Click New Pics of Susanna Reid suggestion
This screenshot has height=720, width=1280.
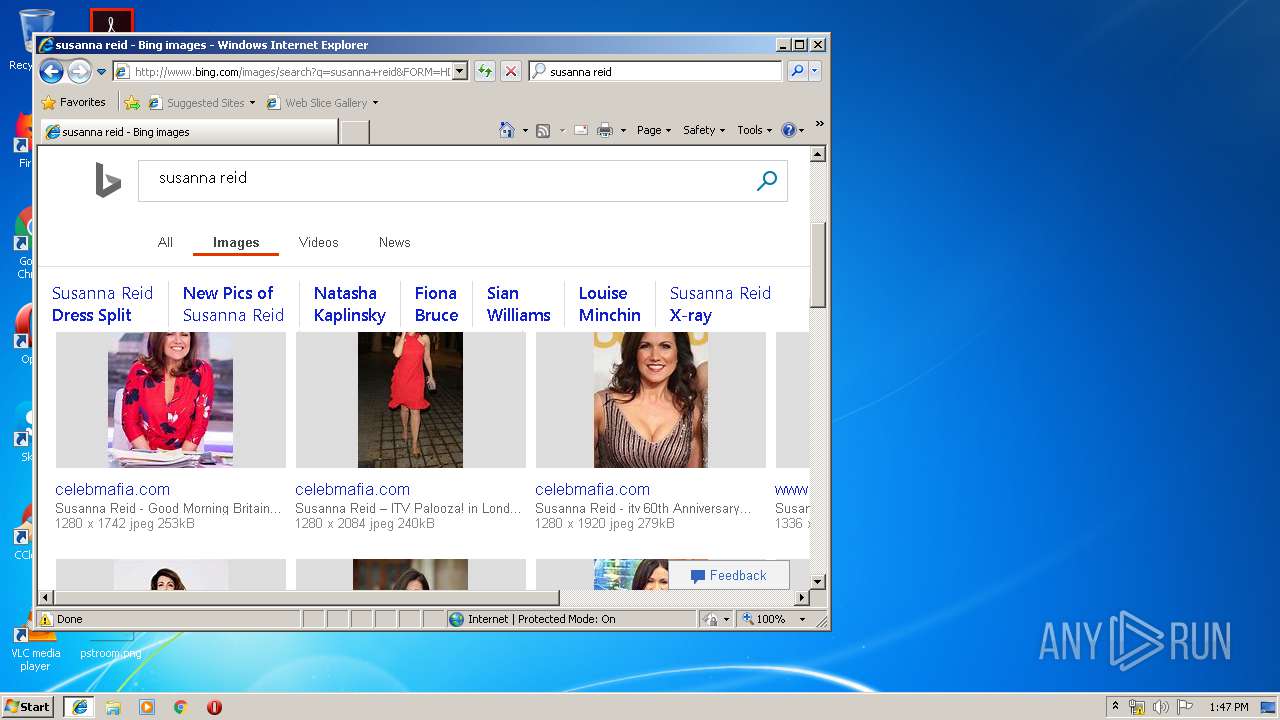233,304
